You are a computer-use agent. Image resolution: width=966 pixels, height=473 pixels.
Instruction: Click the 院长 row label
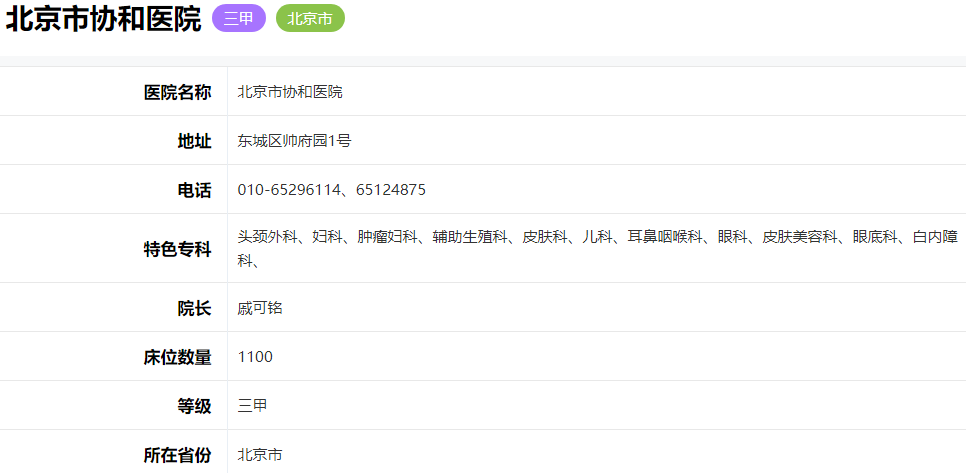point(195,308)
